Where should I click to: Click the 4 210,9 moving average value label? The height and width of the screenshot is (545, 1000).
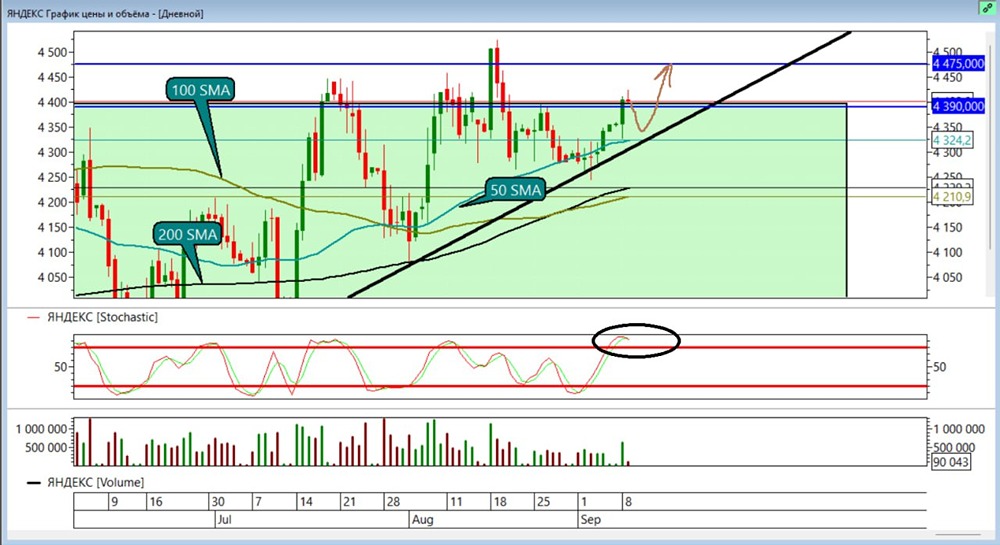point(952,197)
